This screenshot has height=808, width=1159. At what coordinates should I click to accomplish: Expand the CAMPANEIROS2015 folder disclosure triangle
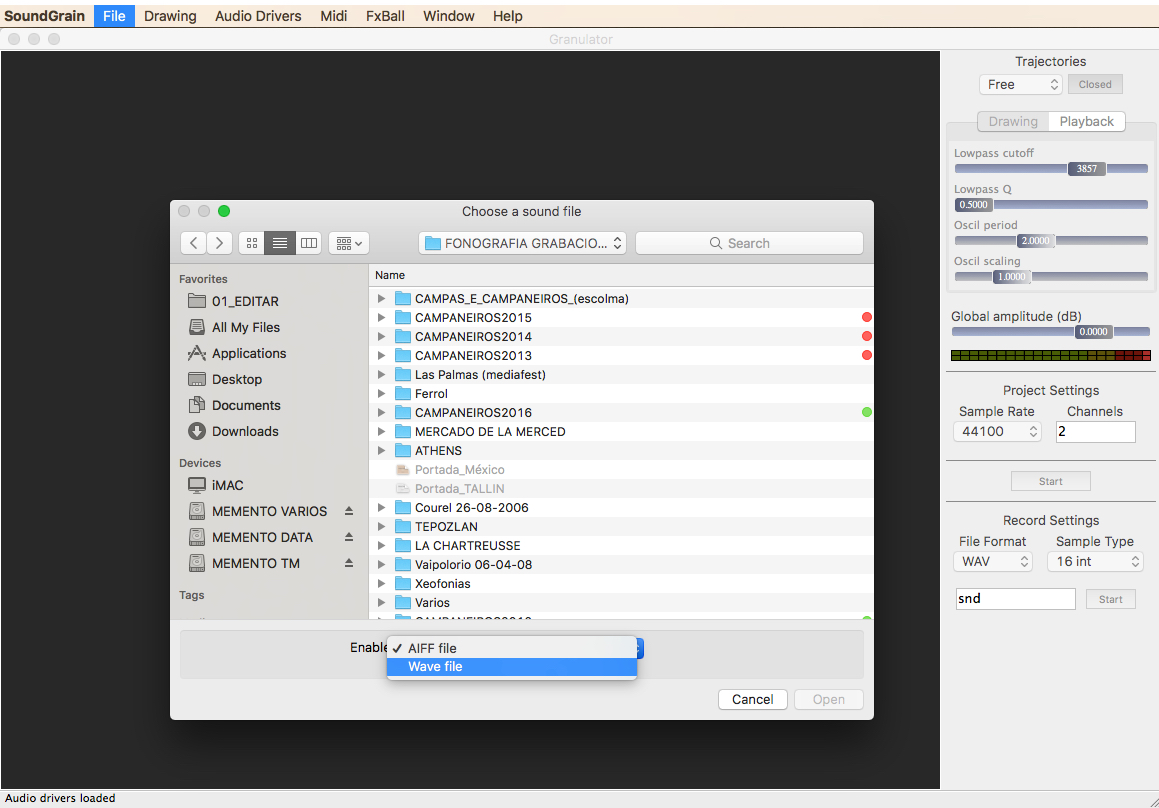pyautogui.click(x=381, y=317)
